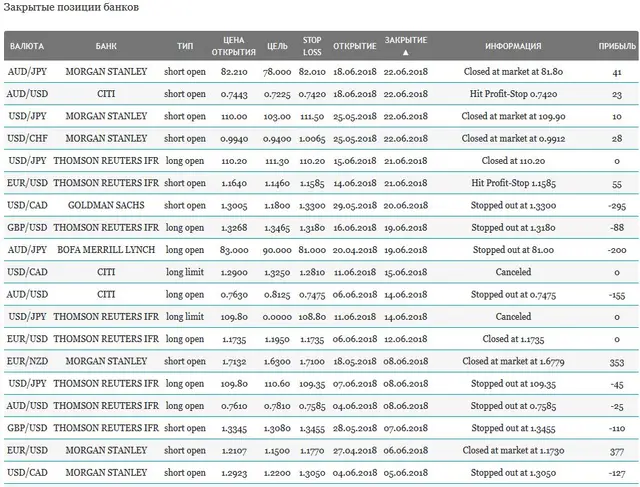Click 'Stopped out at 1.3300' cell
Viewport: 640px width, 487px height.
[x=513, y=205]
